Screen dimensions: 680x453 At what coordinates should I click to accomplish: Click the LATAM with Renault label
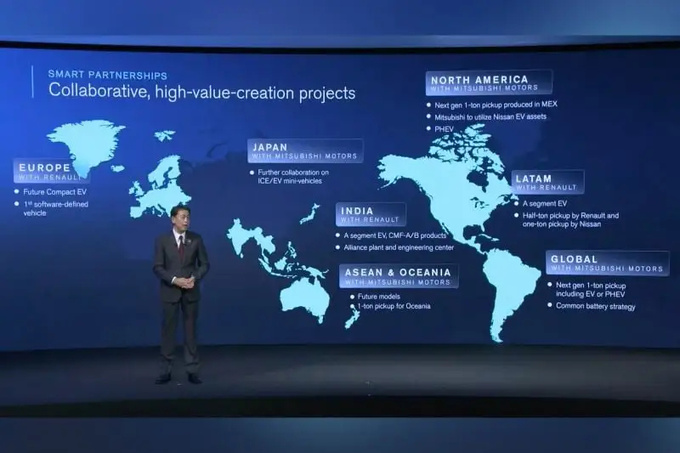point(547,182)
